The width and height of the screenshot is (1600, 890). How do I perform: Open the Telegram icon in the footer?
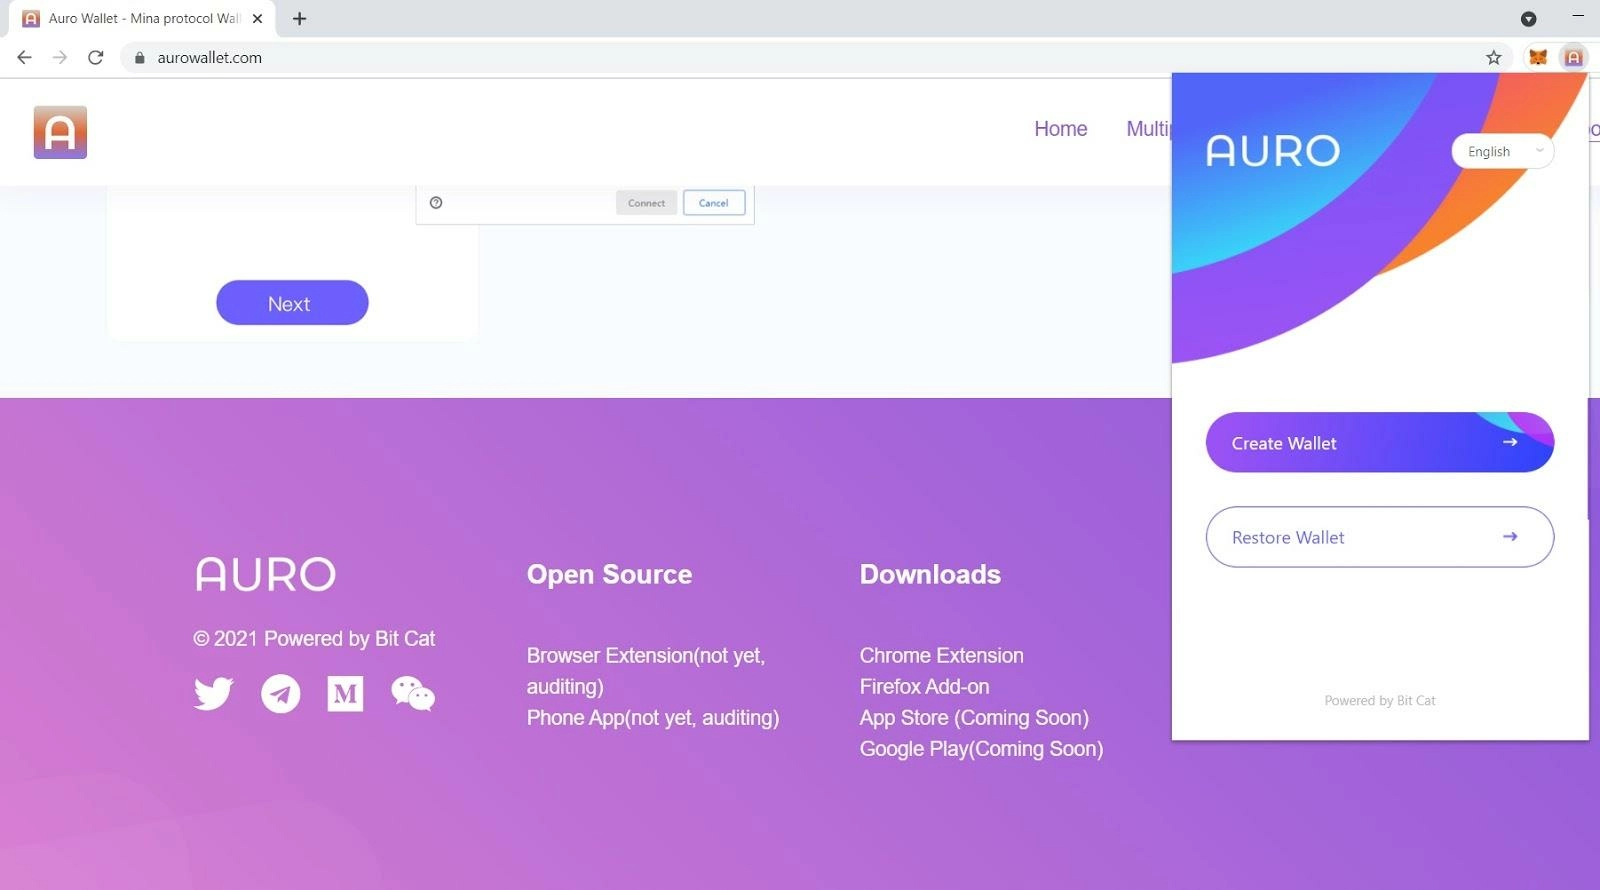click(281, 693)
